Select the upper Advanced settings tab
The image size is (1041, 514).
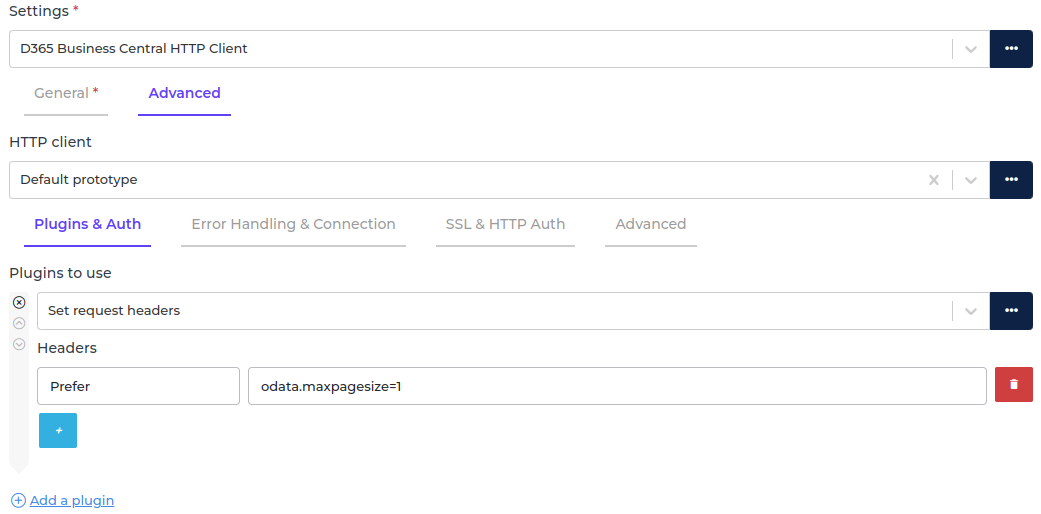coord(184,93)
